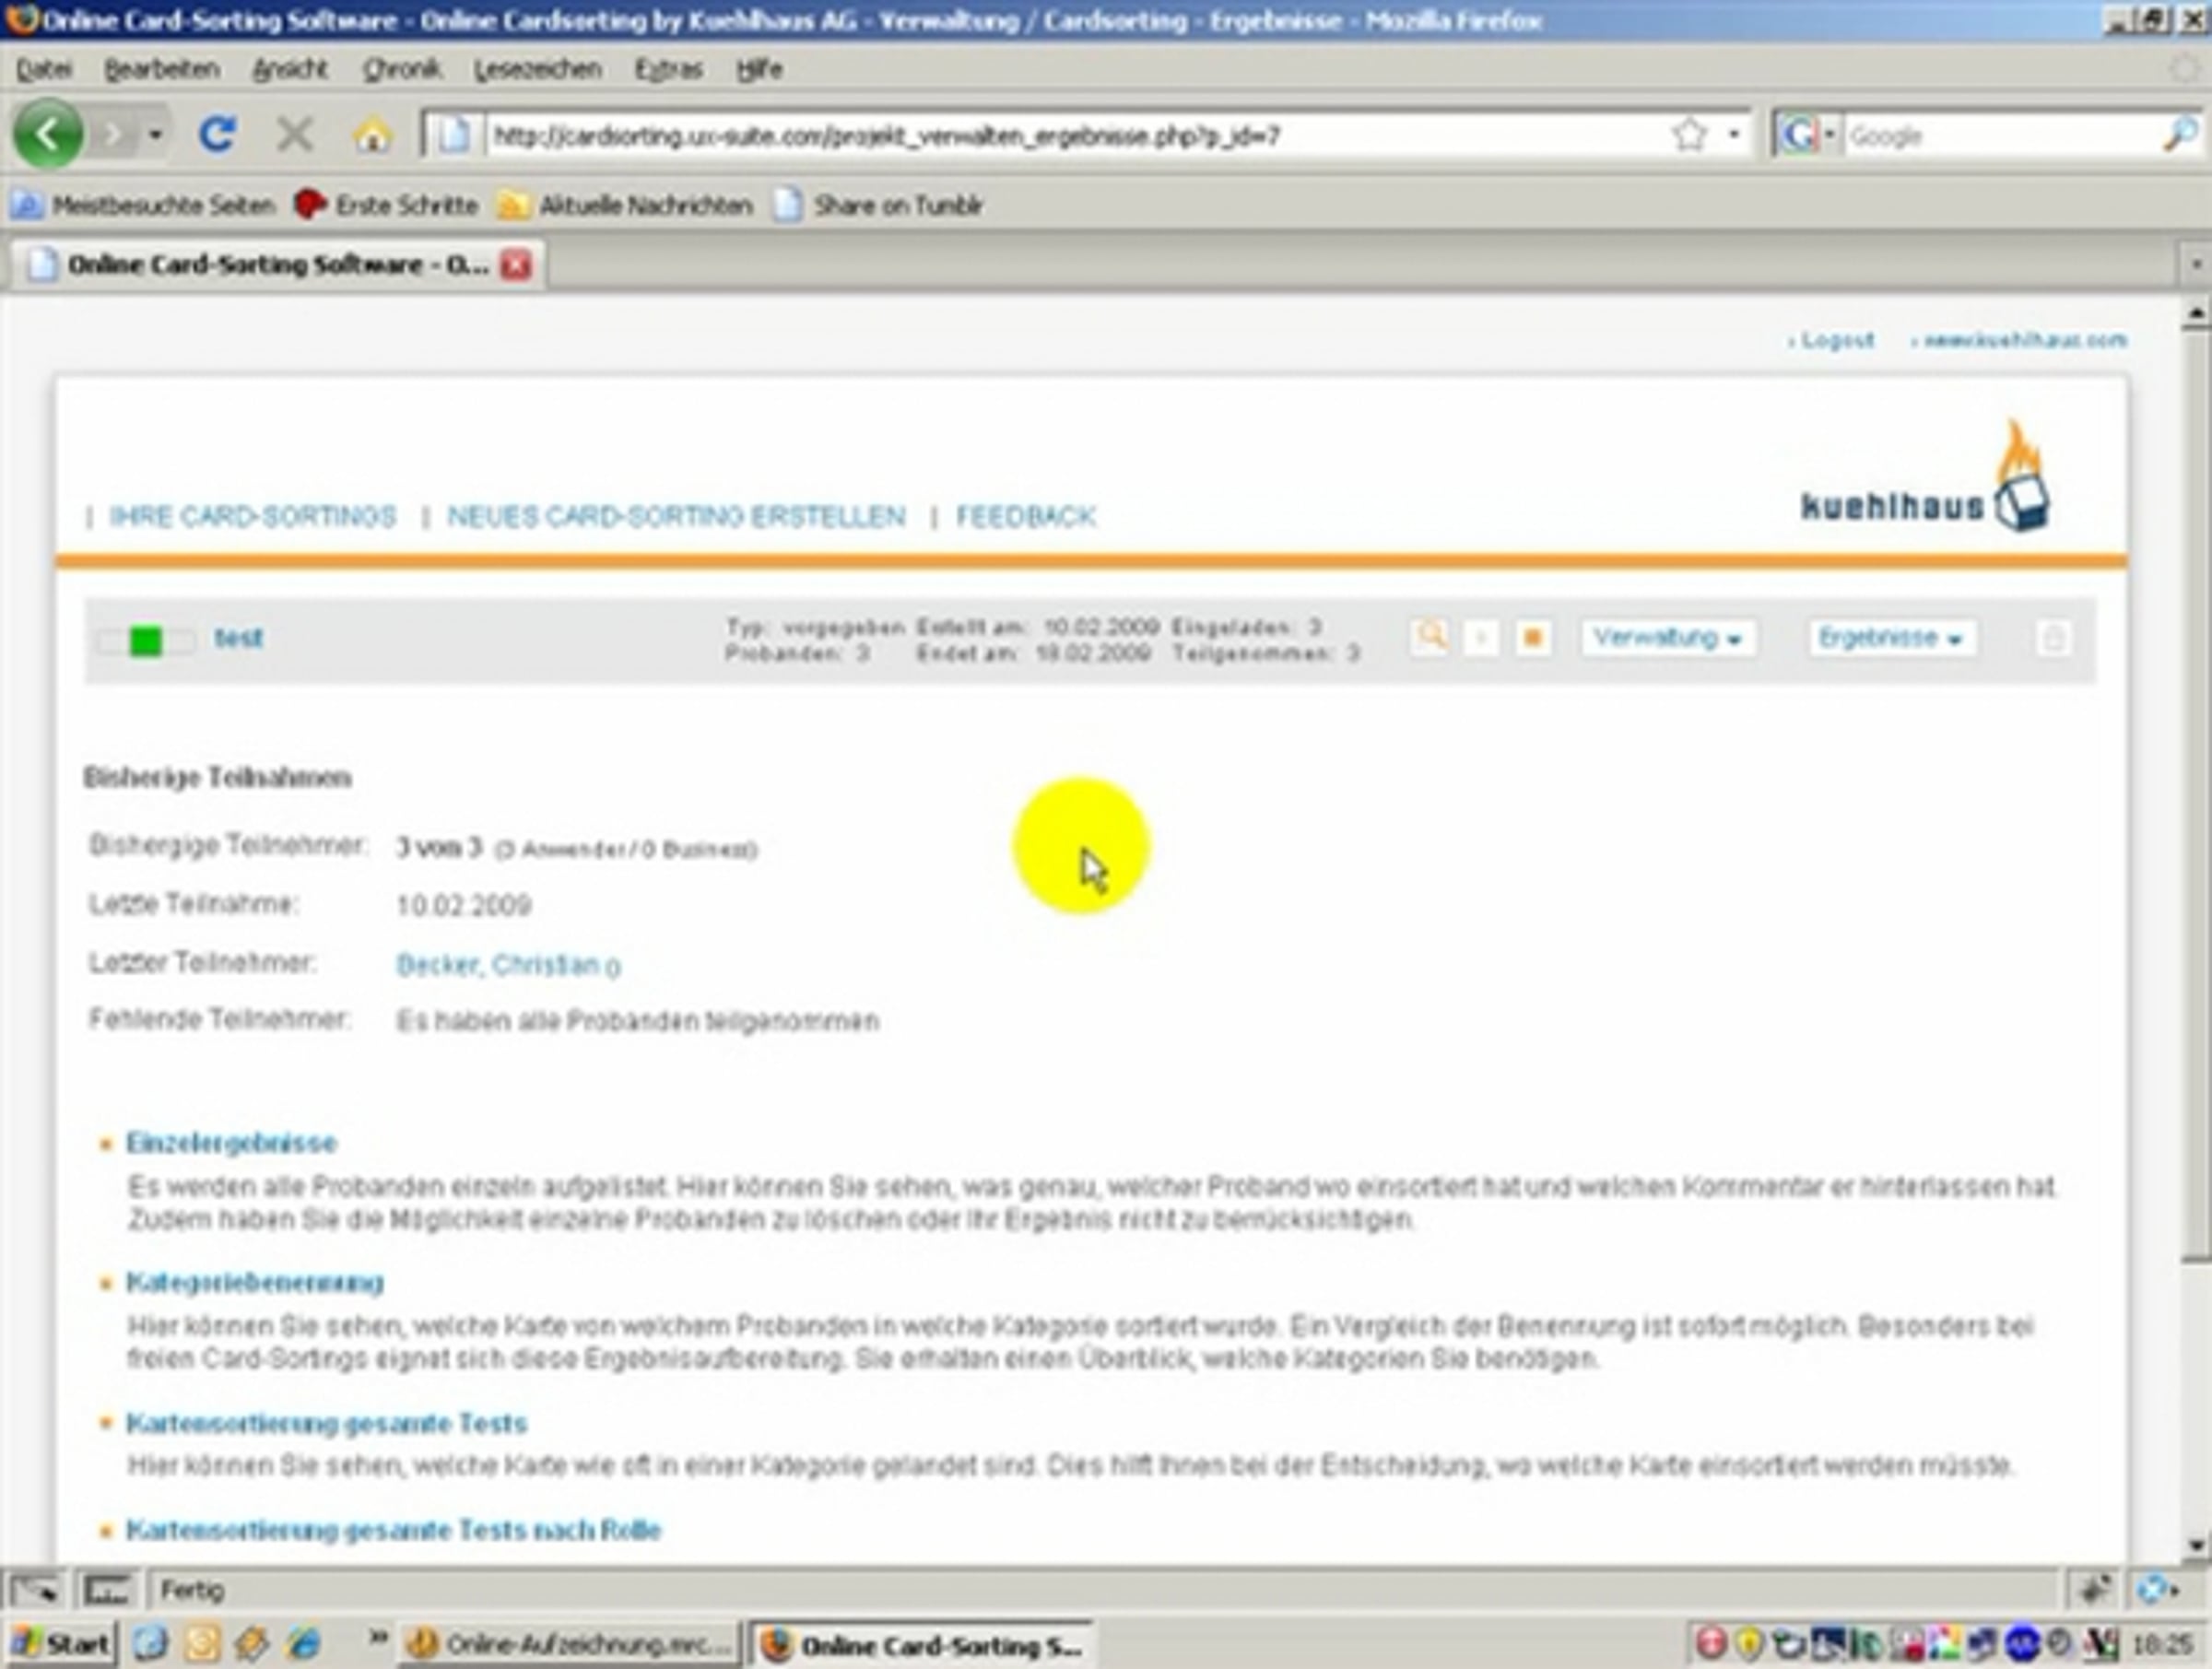Click the home icon in Firefox toolbar
Image resolution: width=2212 pixels, height=1669 pixels.
tap(371, 135)
